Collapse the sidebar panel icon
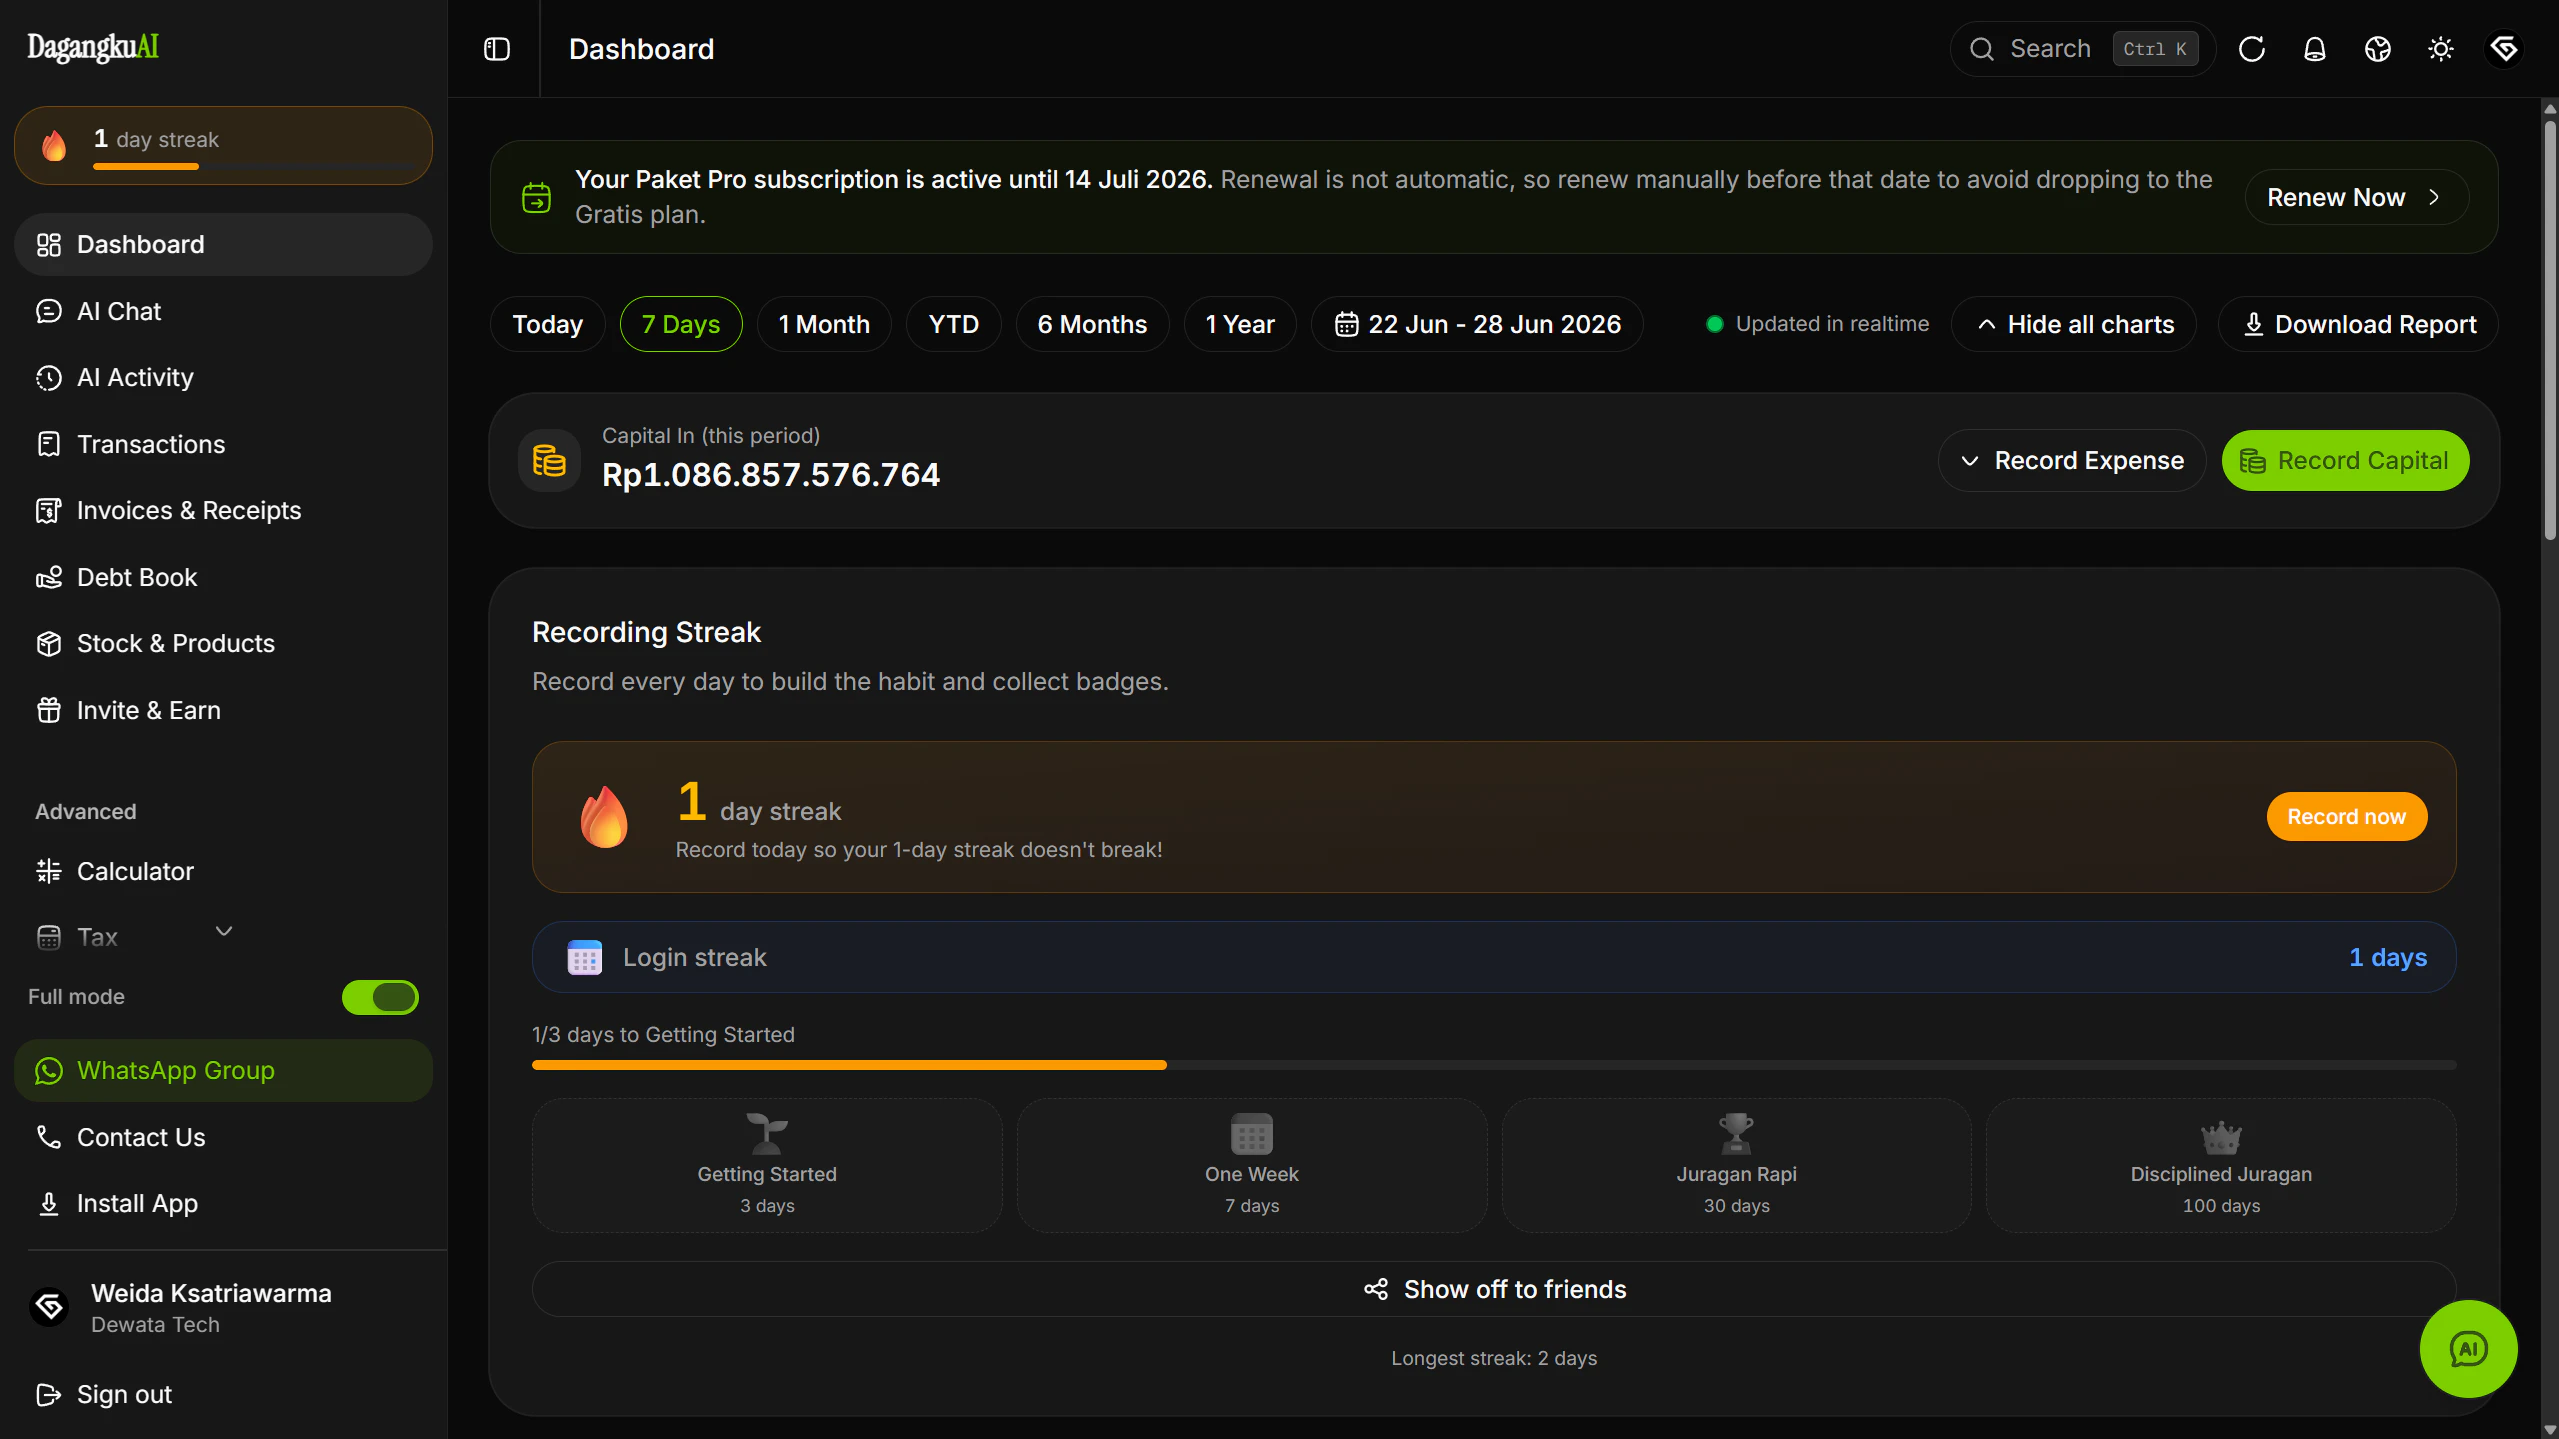Viewport: 2559px width, 1439px height. coord(497,49)
